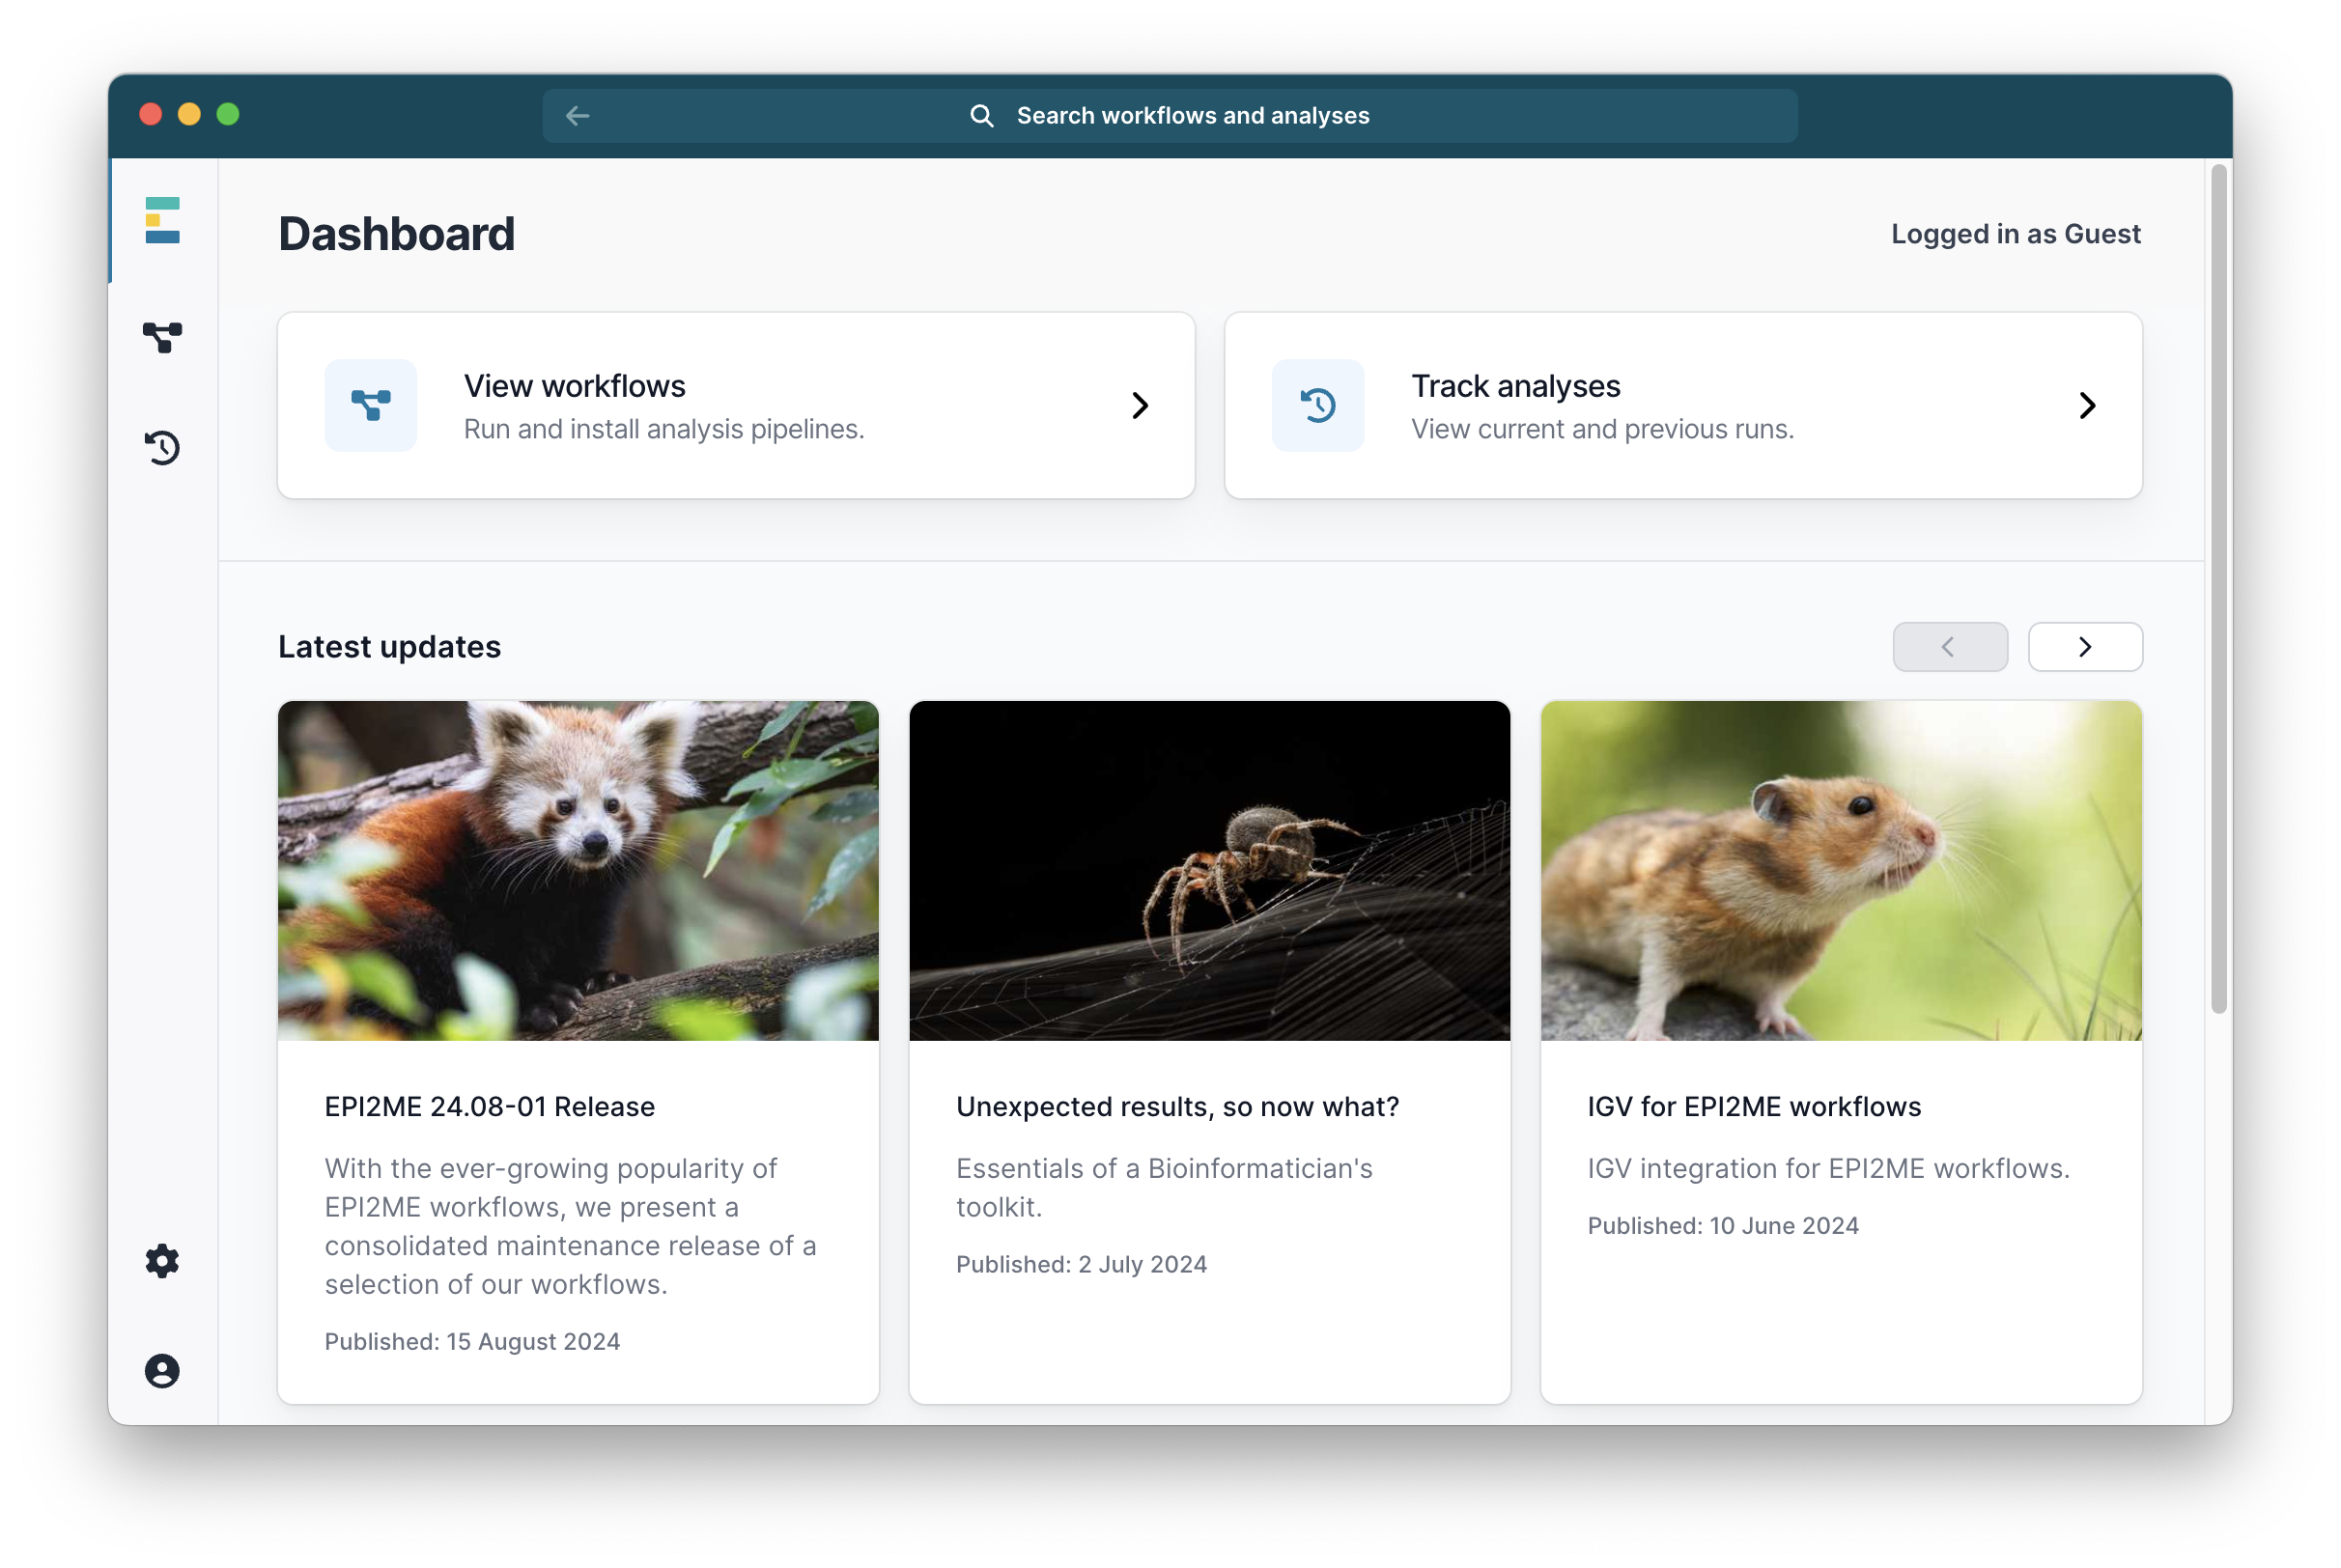
Task: Open the EPI2ME 24.08-01 Release title
Action: 489,1106
